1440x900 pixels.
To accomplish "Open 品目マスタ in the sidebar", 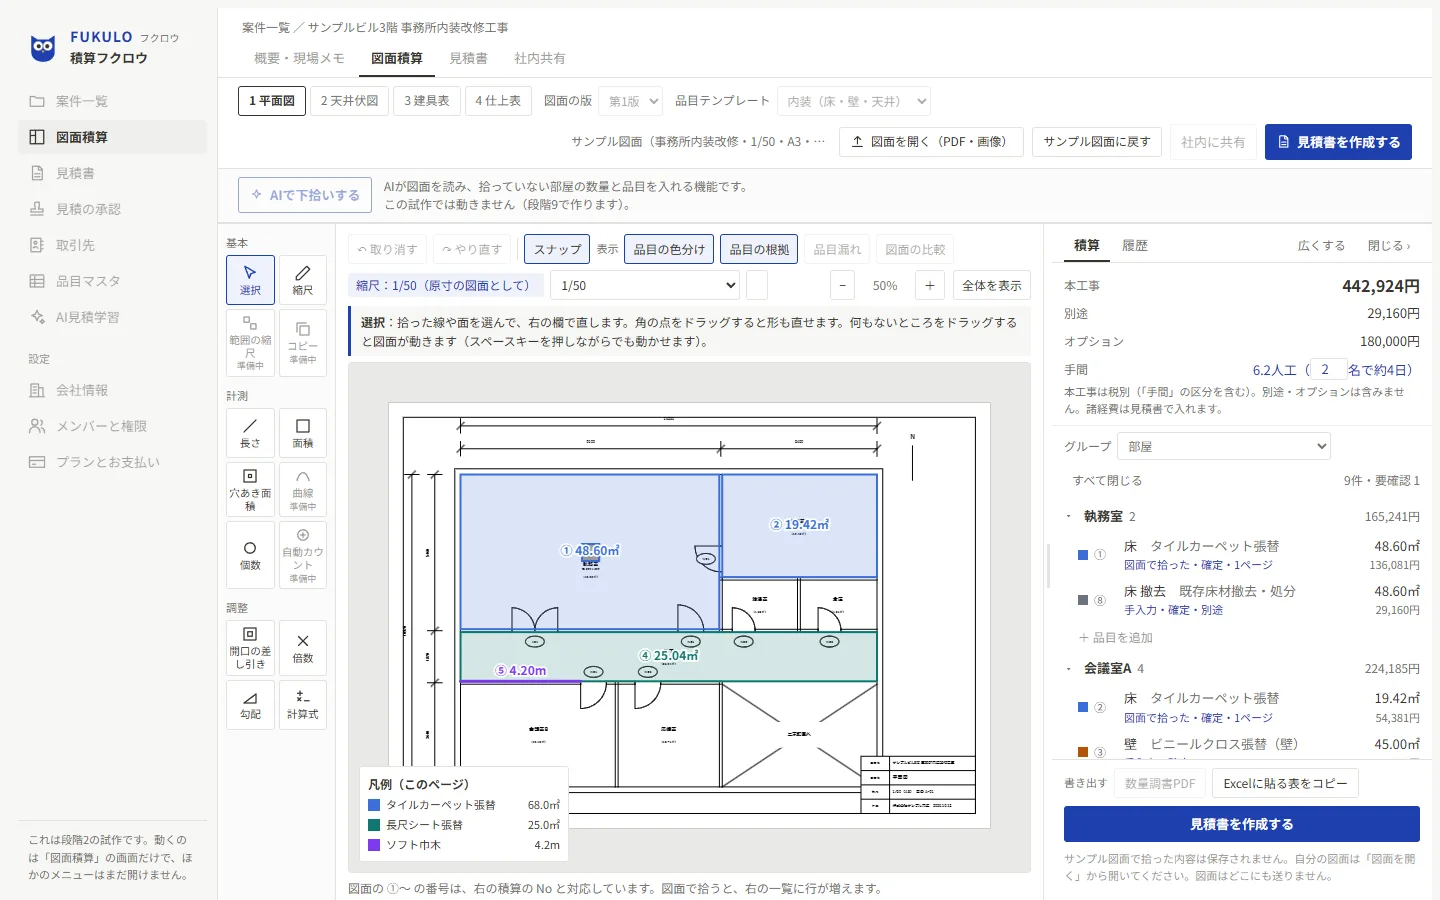I will [x=112, y=281].
